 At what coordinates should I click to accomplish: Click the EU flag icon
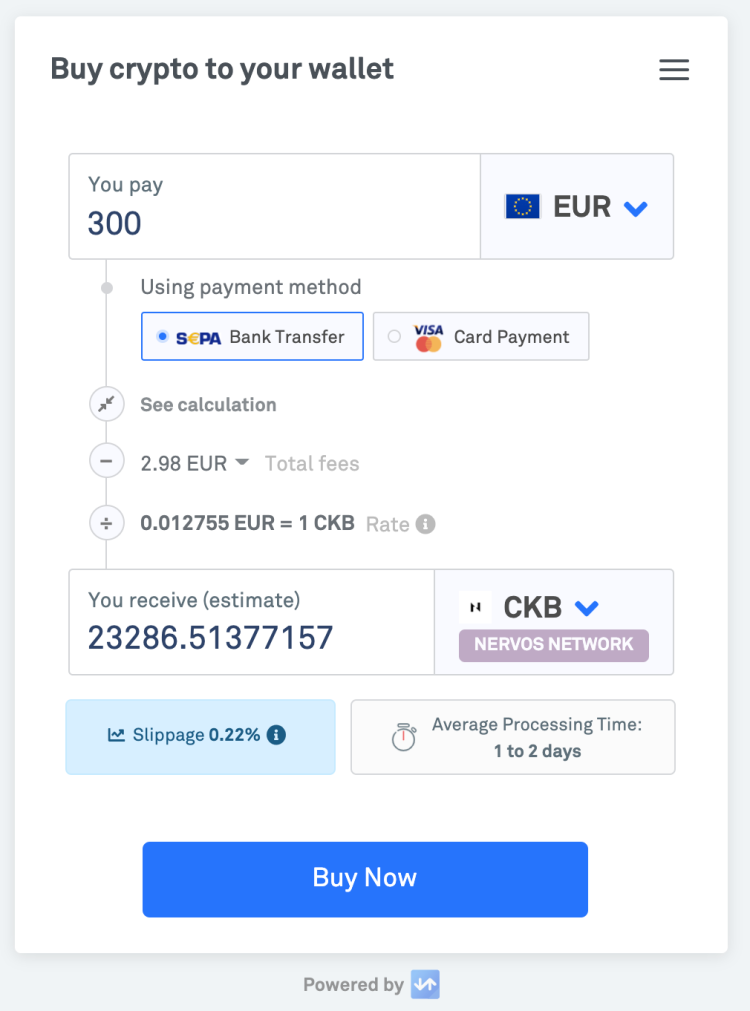tap(523, 207)
